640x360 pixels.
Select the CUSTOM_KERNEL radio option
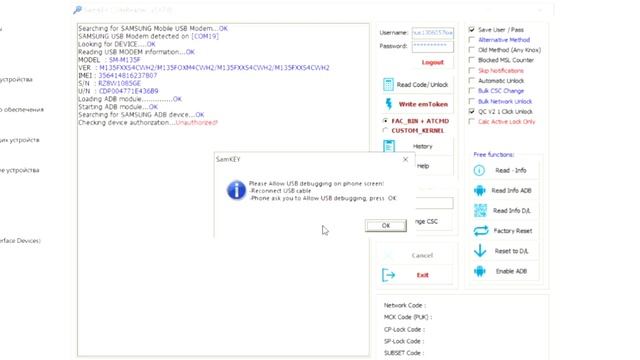(x=385, y=131)
